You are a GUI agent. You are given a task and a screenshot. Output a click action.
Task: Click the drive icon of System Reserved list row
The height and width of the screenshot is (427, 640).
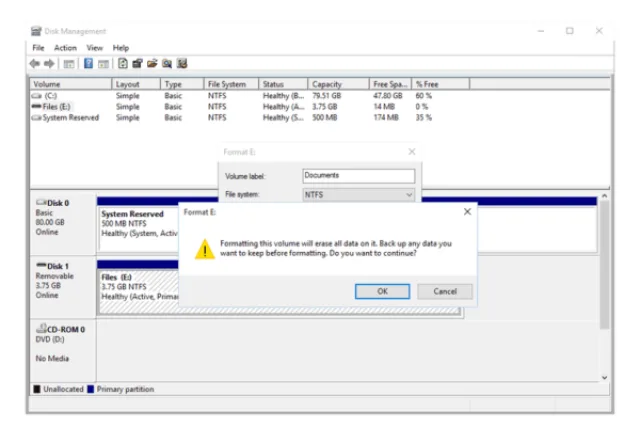pos(37,118)
